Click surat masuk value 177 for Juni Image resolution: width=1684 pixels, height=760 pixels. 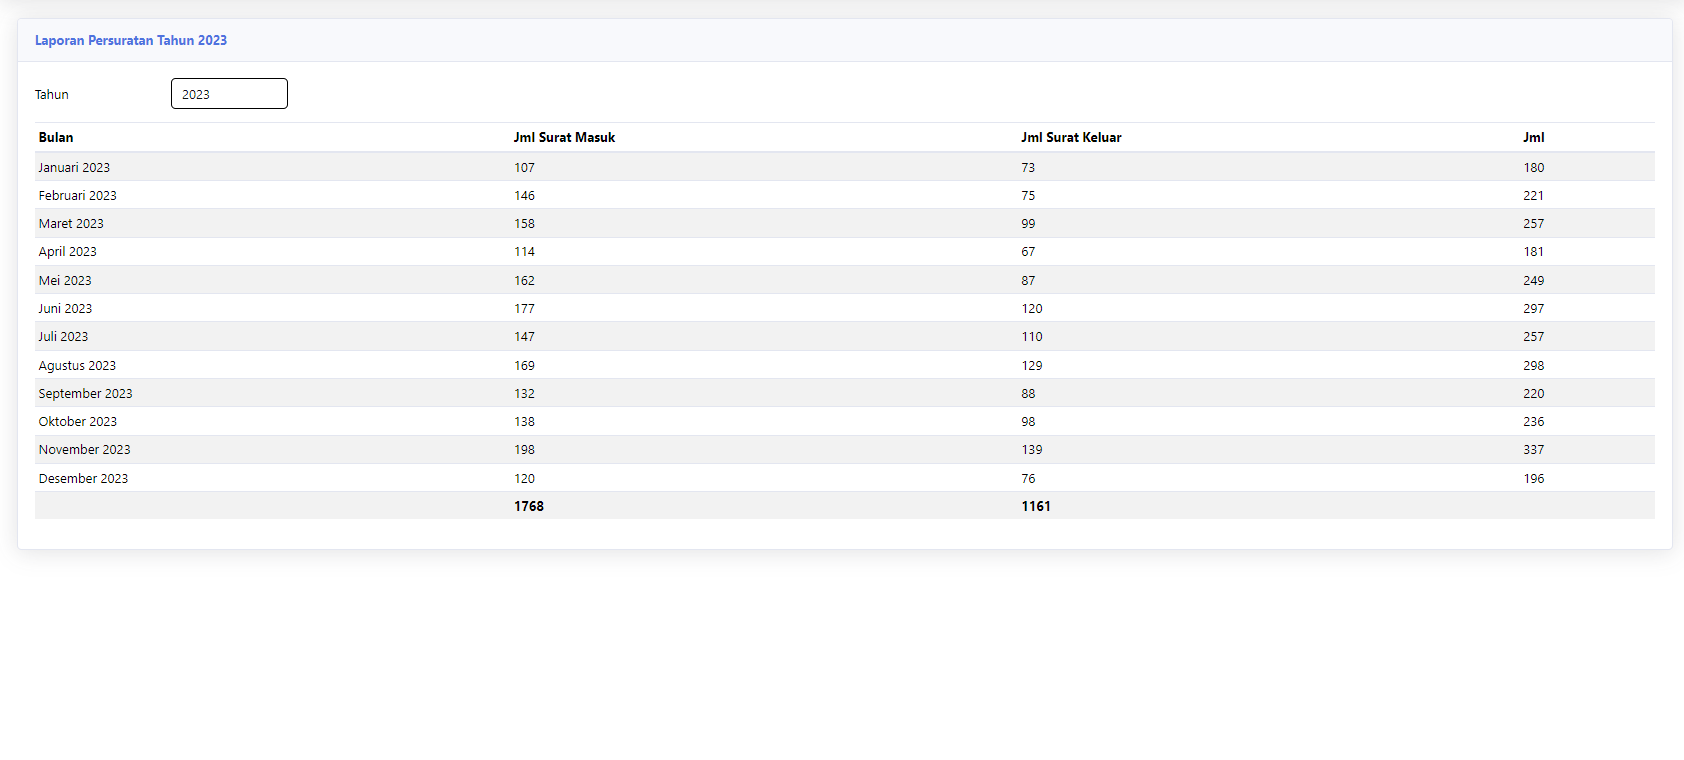pyautogui.click(x=525, y=309)
